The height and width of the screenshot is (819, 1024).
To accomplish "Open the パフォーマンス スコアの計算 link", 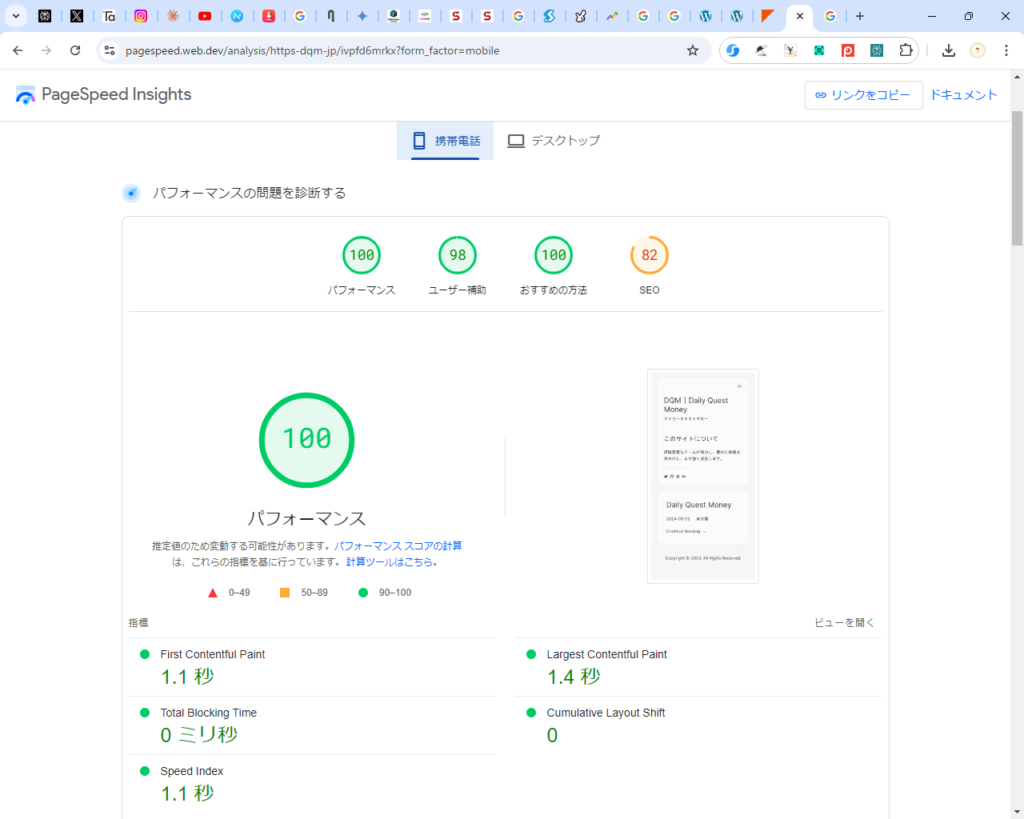I will 398,546.
